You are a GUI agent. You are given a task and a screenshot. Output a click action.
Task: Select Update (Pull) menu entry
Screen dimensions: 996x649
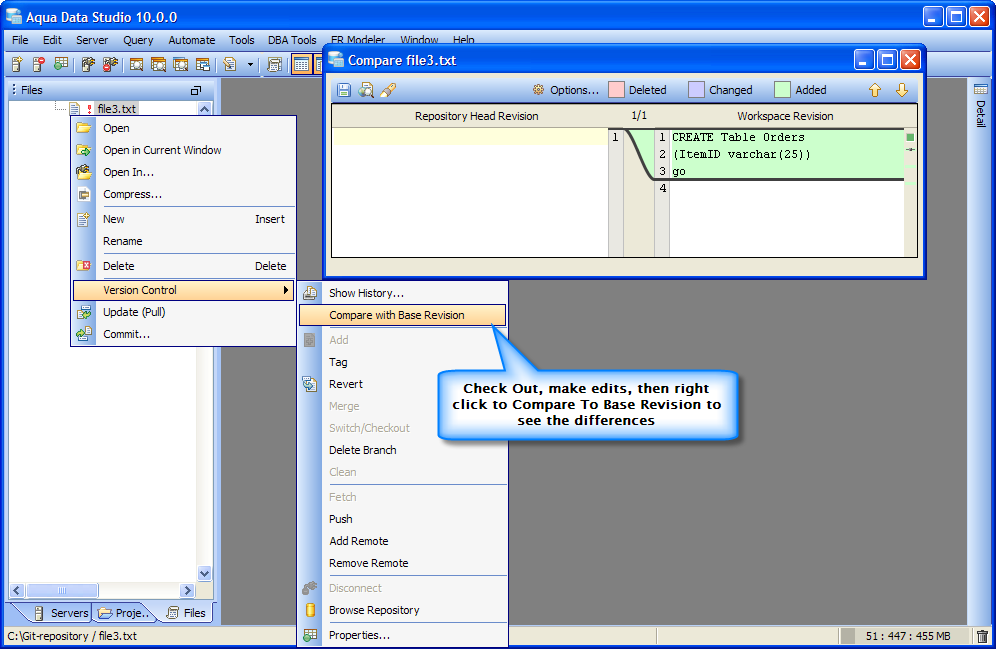pyautogui.click(x=184, y=312)
